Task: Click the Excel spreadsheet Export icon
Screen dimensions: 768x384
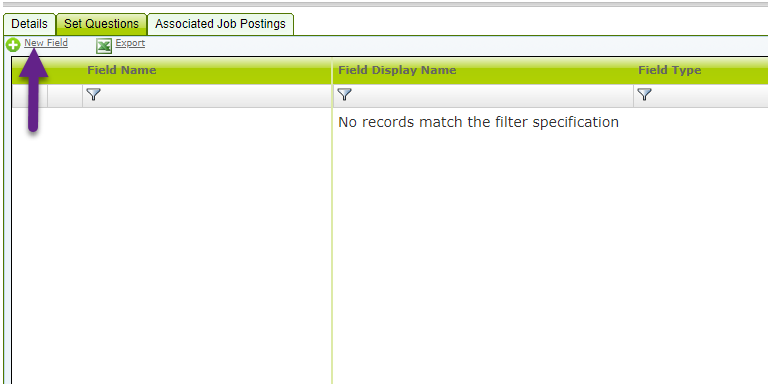Action: coord(104,46)
